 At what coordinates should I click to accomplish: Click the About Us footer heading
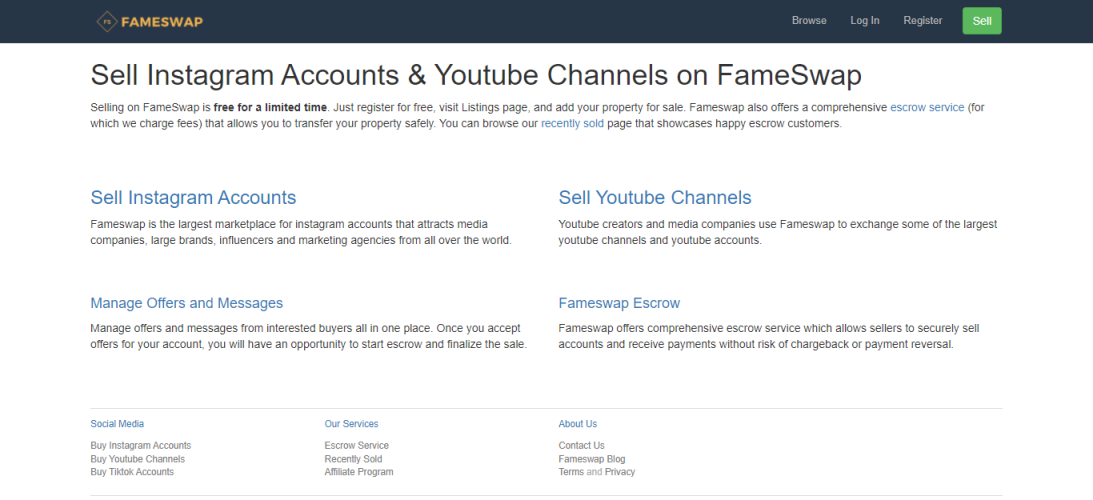(578, 424)
